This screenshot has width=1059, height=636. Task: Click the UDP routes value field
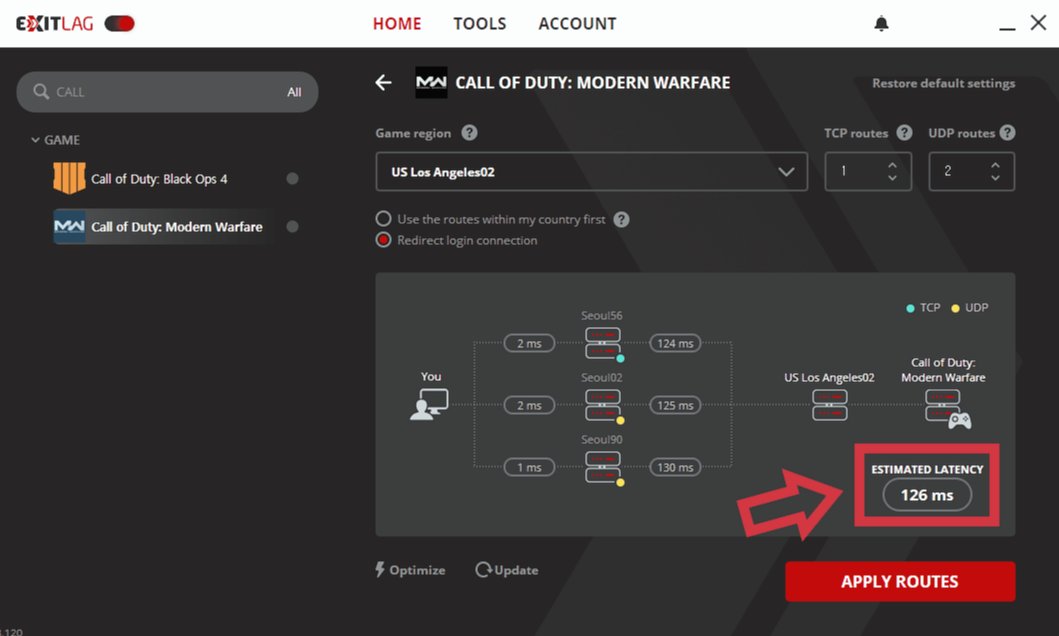tap(971, 171)
